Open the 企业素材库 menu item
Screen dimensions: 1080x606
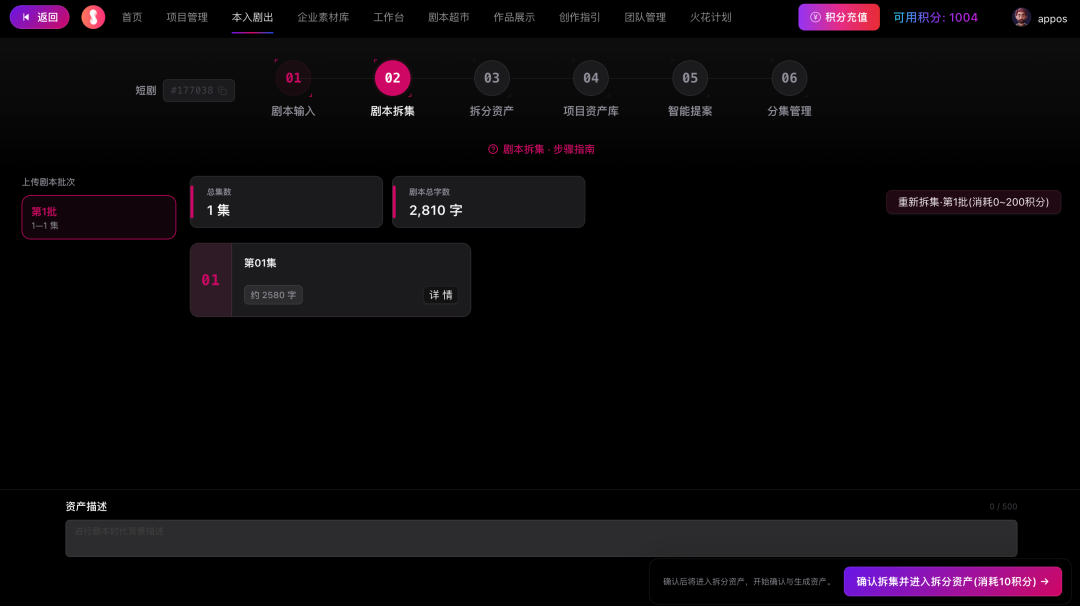click(323, 17)
